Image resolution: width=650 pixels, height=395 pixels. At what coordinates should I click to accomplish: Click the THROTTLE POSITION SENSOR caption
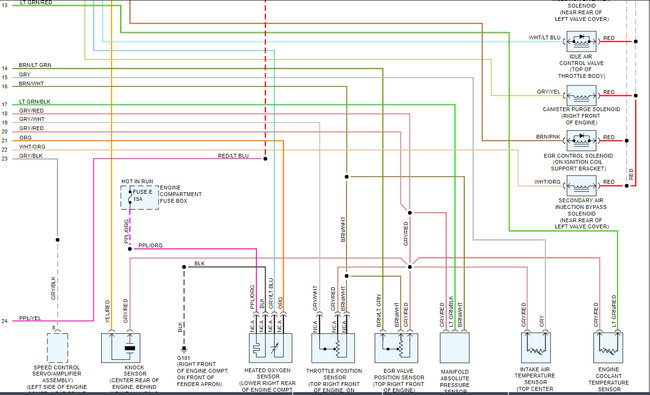334,380
